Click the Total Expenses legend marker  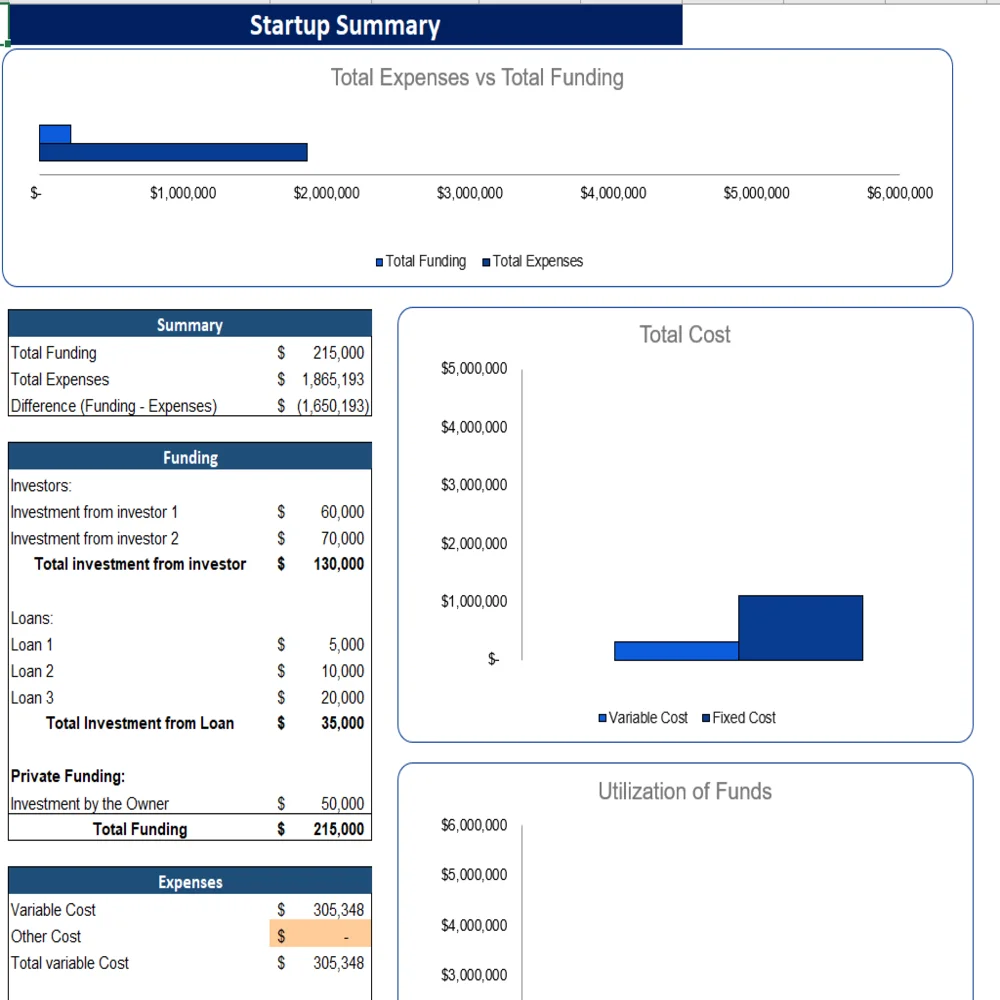(x=486, y=261)
